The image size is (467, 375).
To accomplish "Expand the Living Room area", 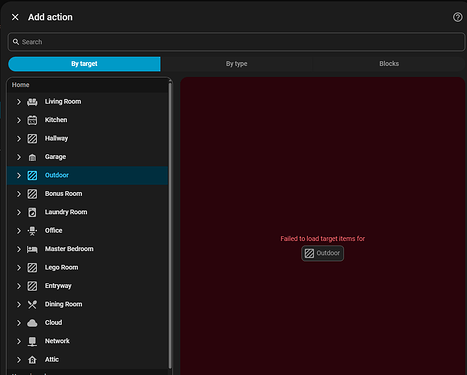I will 19,102.
